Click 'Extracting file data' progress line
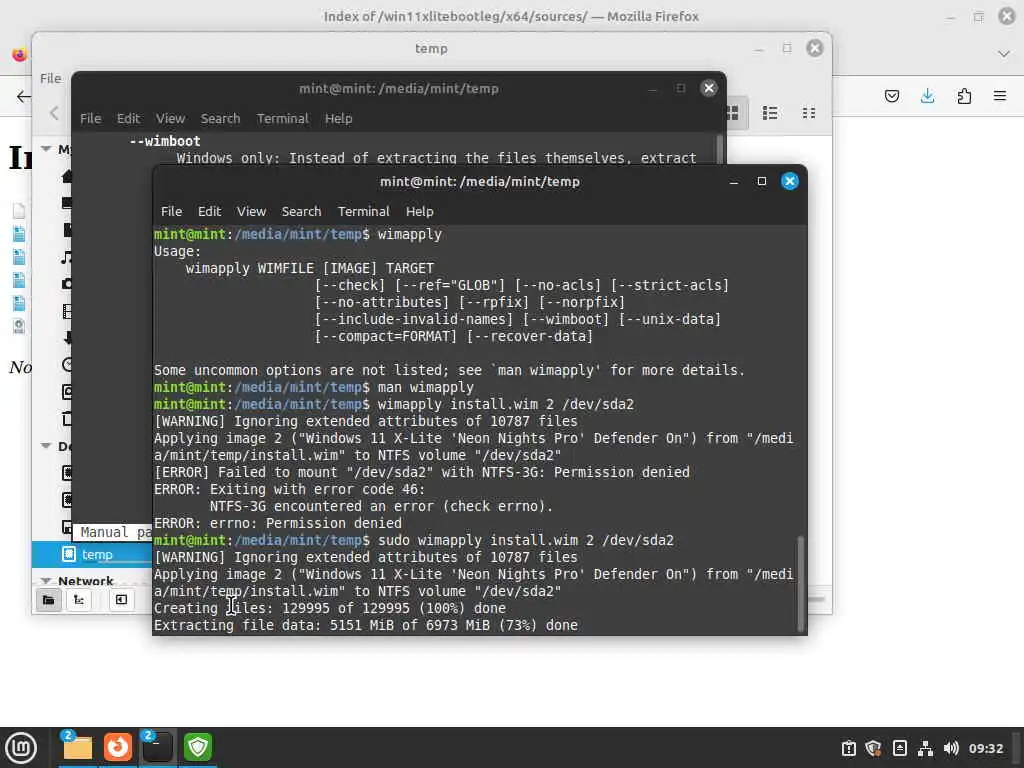The image size is (1024, 768). tap(366, 626)
